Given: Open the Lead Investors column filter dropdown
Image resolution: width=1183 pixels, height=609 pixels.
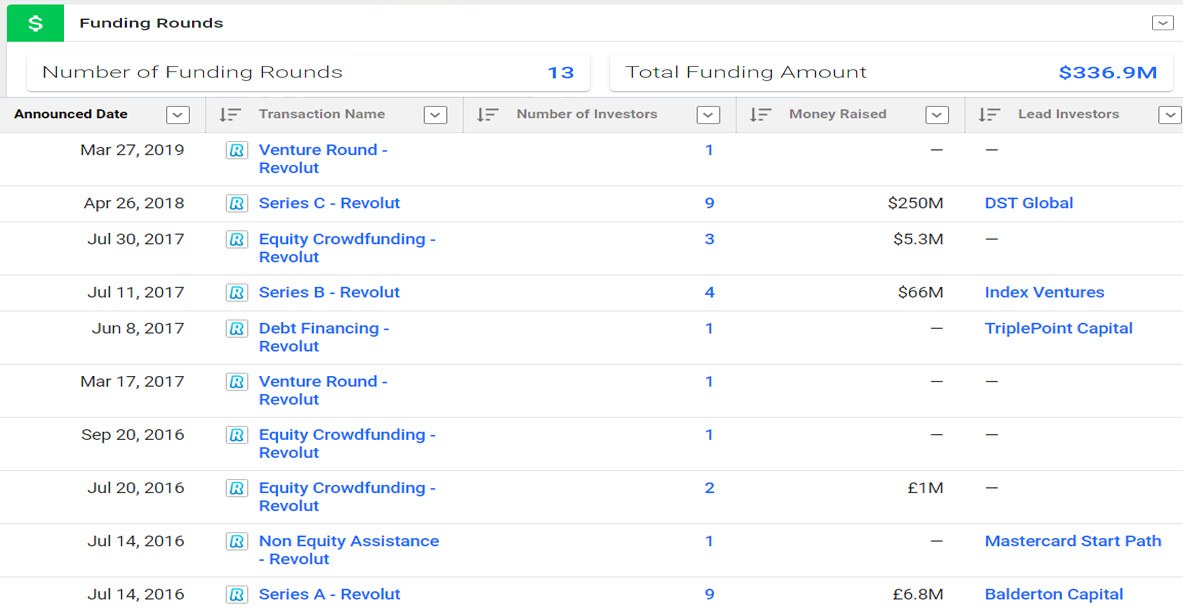Looking at the screenshot, I should pos(1169,114).
